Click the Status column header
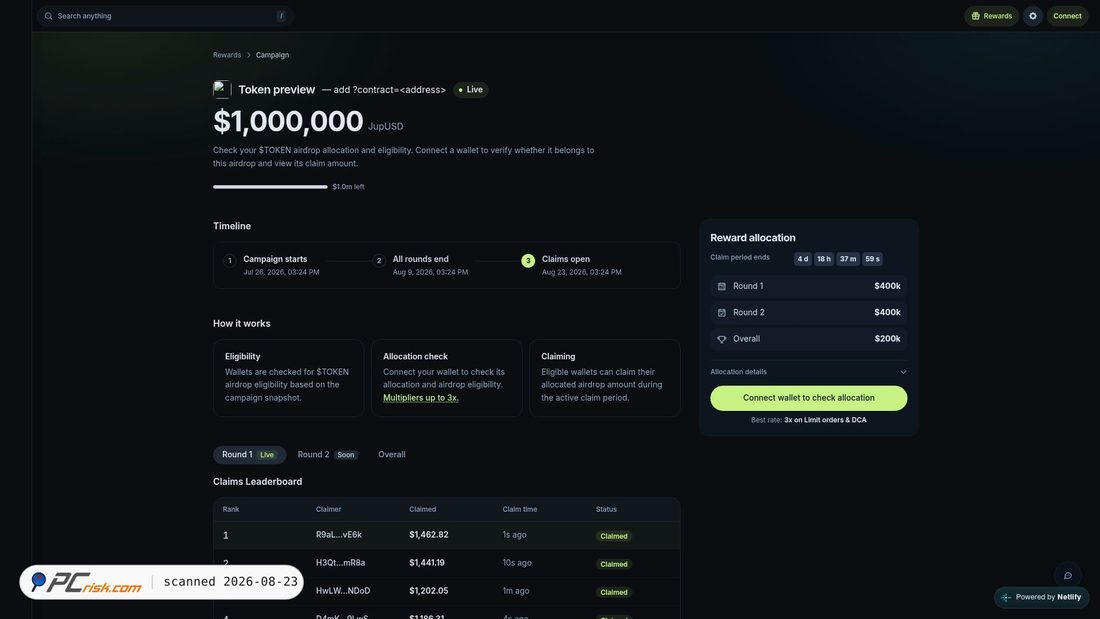 [x=606, y=510]
